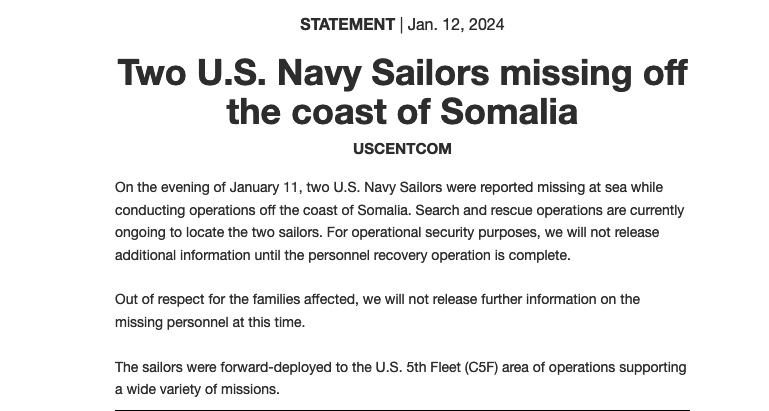The width and height of the screenshot is (769, 411).
Task: Click the USCENTCOM byline under the headline
Action: tap(402, 149)
